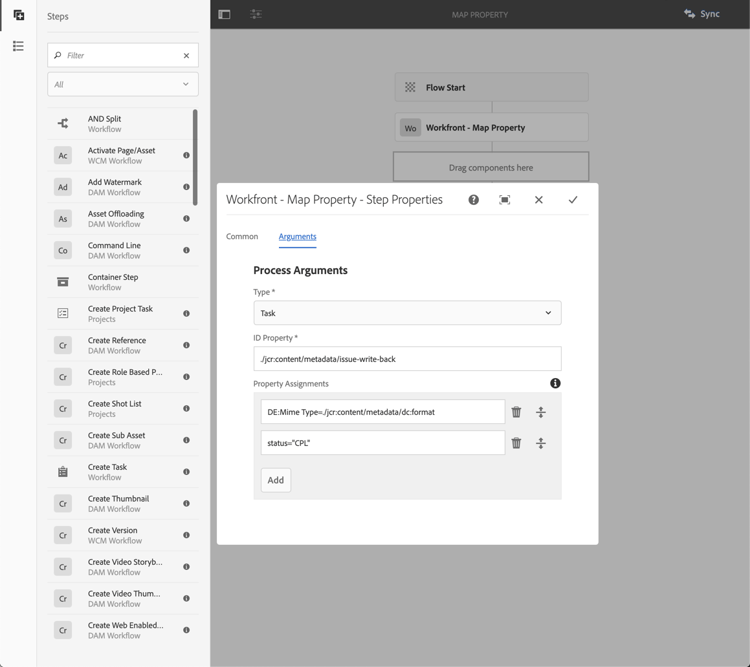Image resolution: width=750 pixels, height=667 pixels.
Task: Click the Flow Start node
Action: 492,87
